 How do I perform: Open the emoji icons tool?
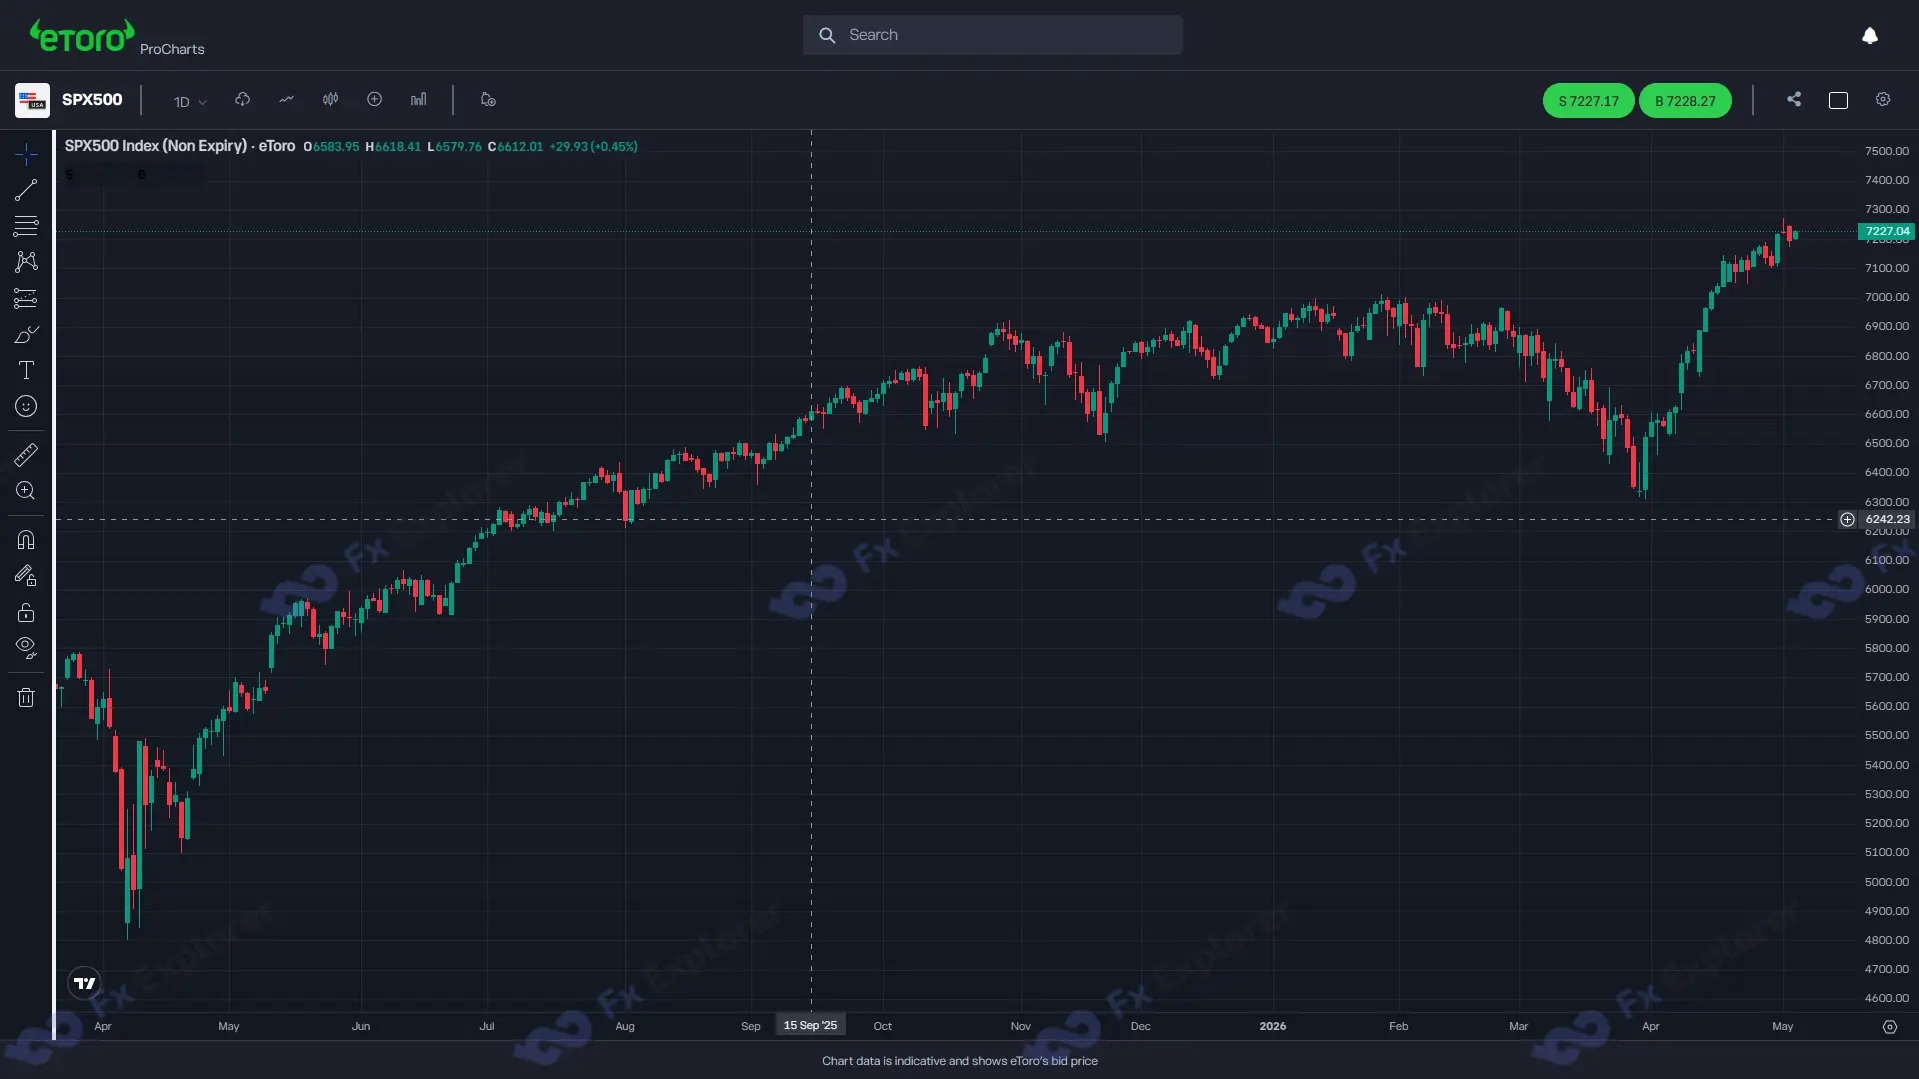click(26, 406)
